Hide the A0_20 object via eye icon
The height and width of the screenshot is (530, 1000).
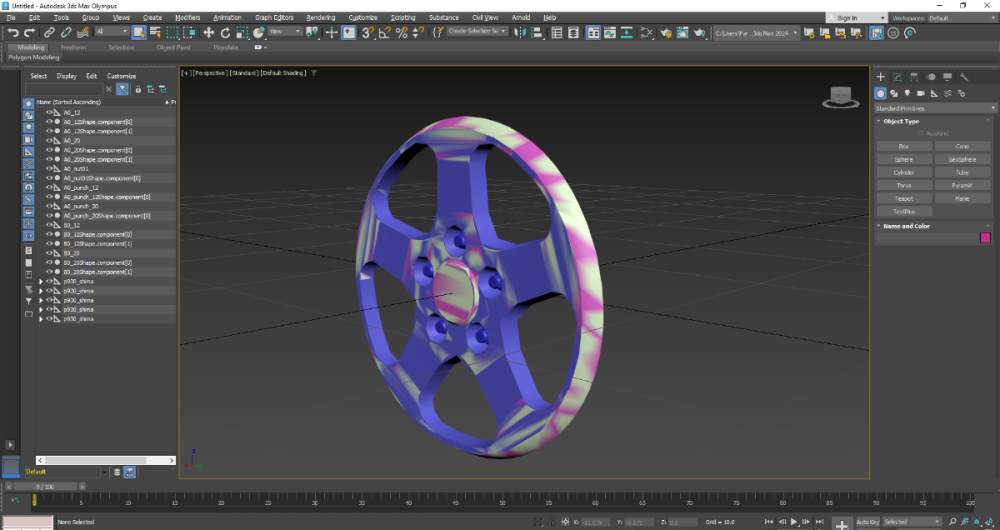point(49,140)
